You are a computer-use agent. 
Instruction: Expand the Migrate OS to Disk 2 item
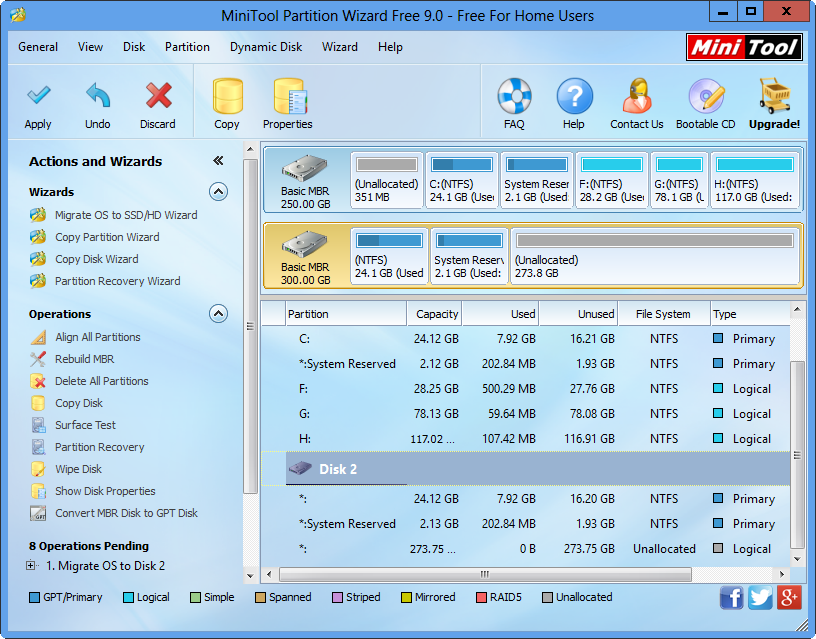point(31,566)
